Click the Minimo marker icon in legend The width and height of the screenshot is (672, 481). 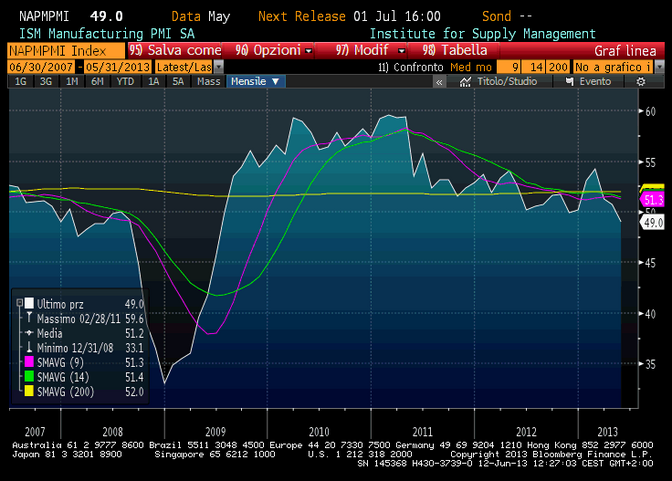tap(29, 347)
